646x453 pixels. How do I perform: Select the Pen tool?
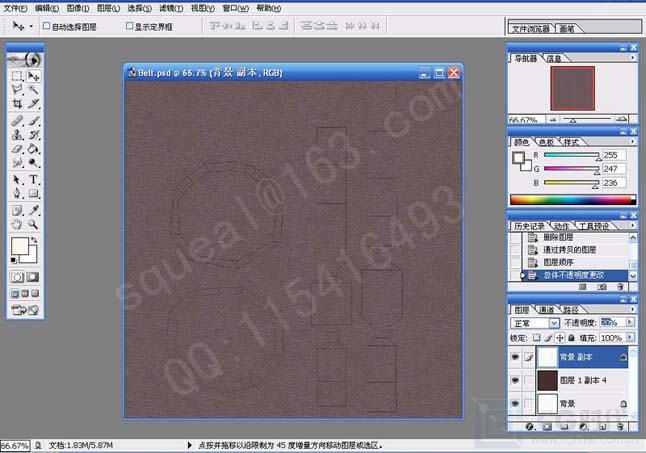17,193
